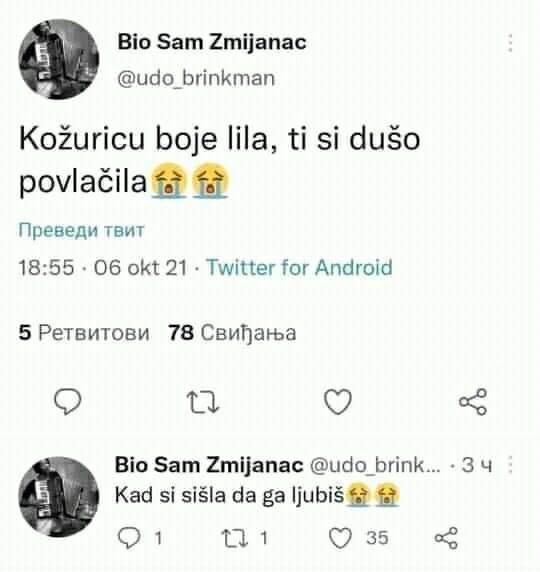Click 'Bio Sam Zmijanac' name on the reply

pos(209,465)
